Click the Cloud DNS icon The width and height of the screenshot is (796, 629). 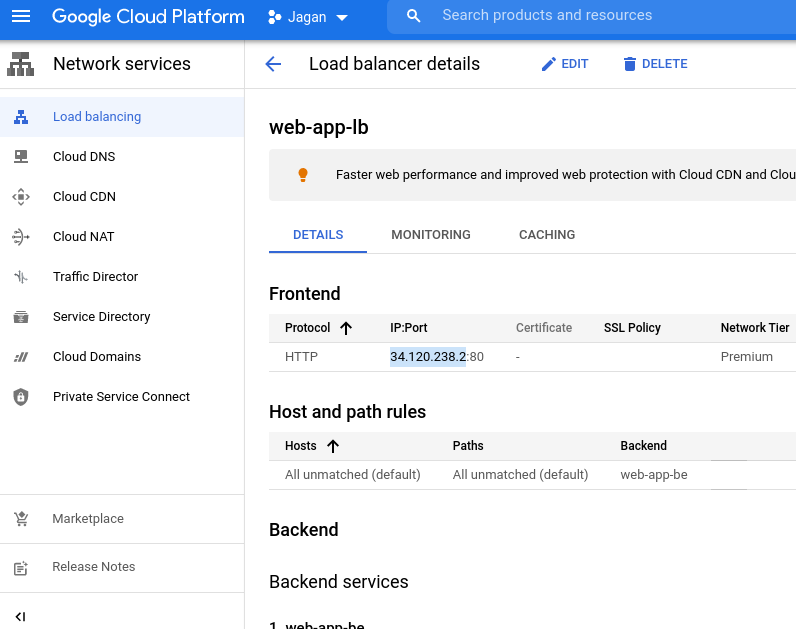(x=21, y=156)
